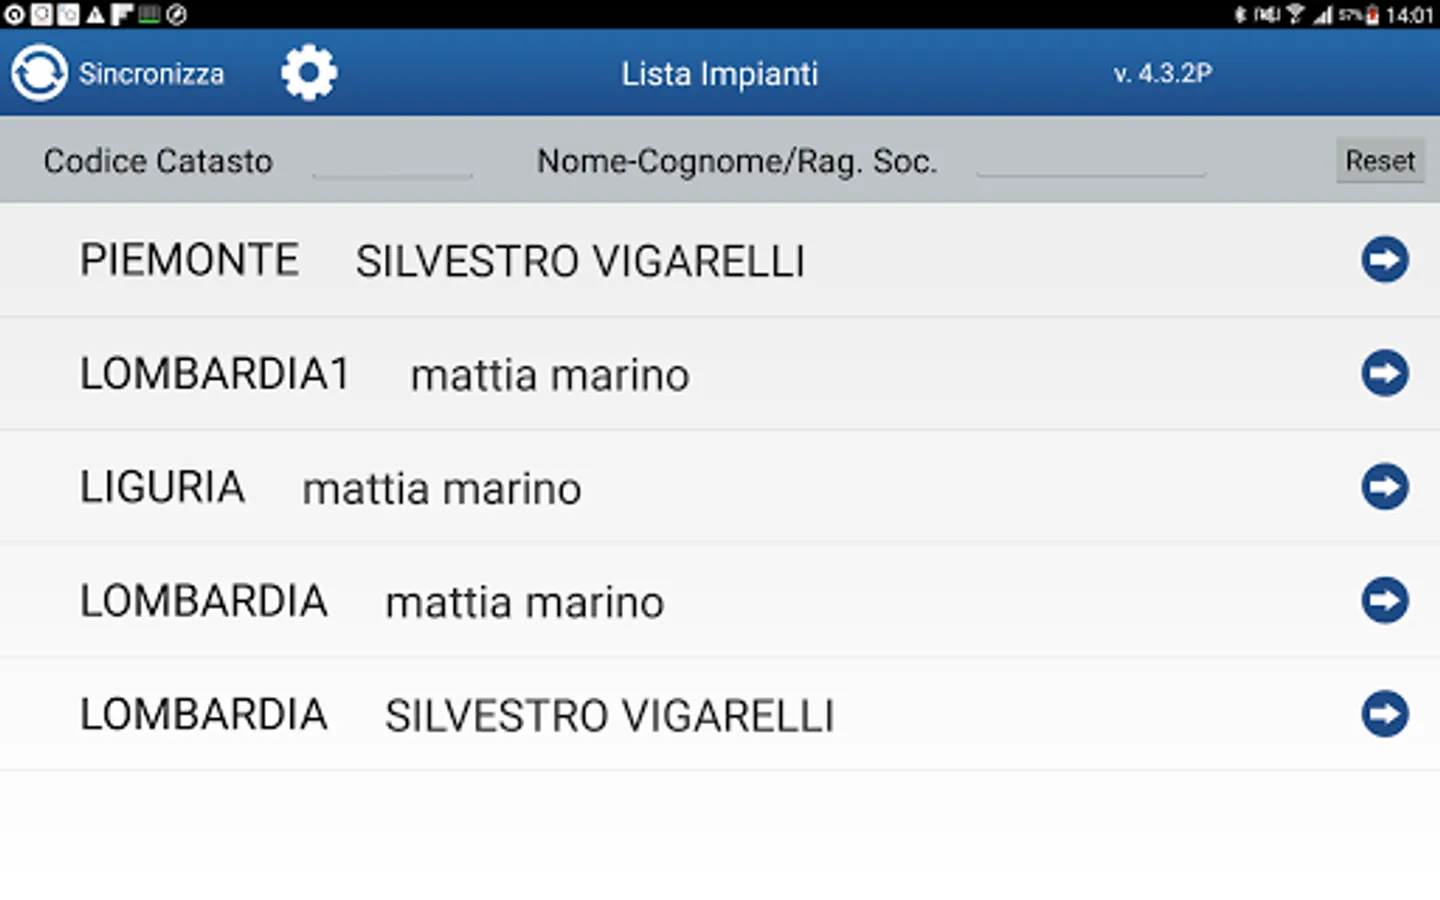Tap first mattia marino name under LOMBARDIA1
Screen dimensions: 1440x900
click(x=550, y=376)
